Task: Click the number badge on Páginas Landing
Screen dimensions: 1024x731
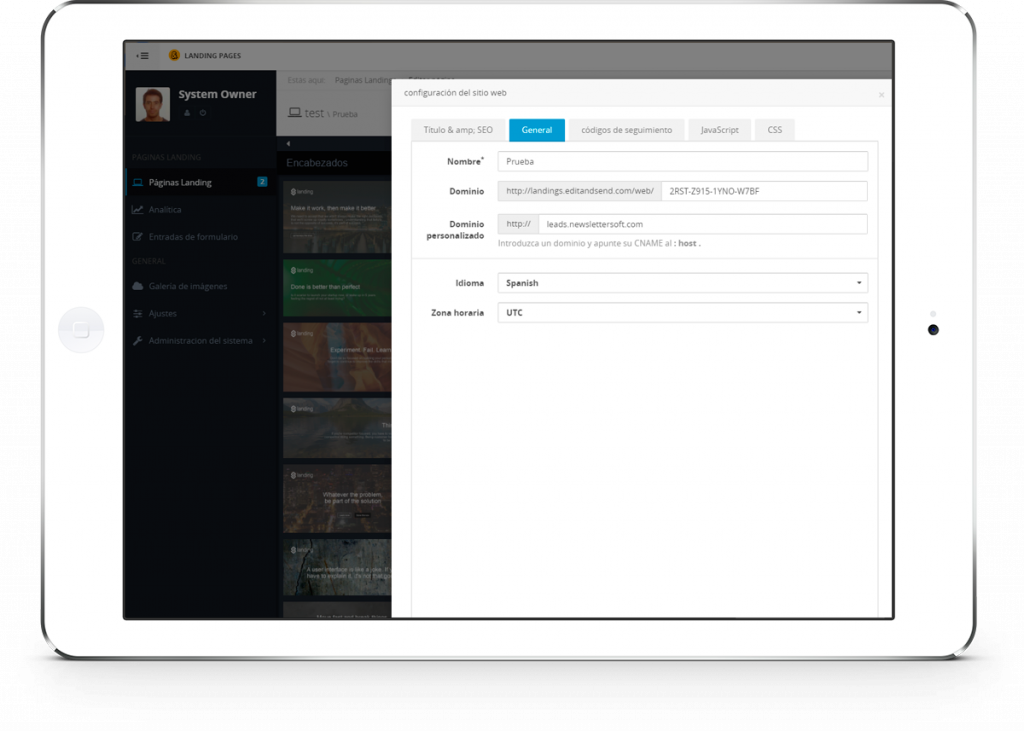Action: (x=262, y=182)
